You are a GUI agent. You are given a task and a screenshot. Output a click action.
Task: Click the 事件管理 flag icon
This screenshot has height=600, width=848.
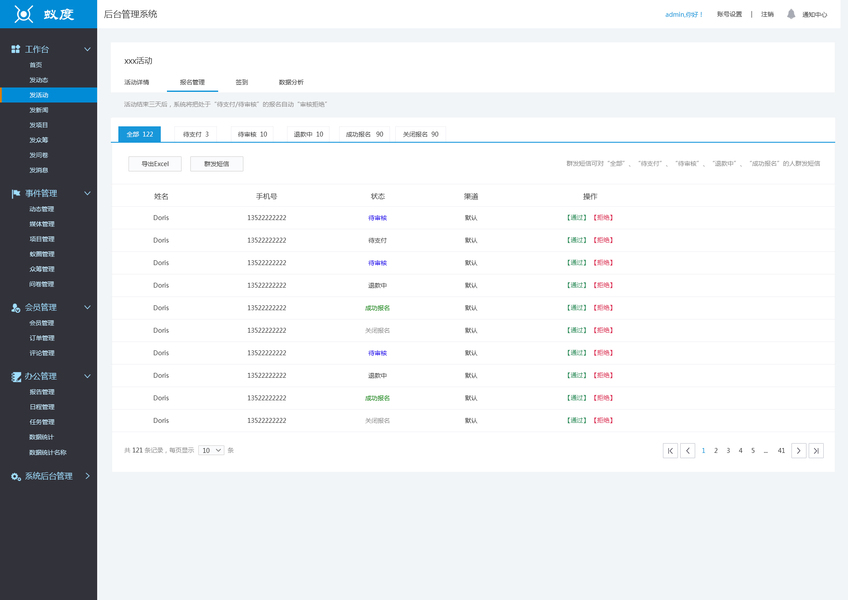[16, 194]
